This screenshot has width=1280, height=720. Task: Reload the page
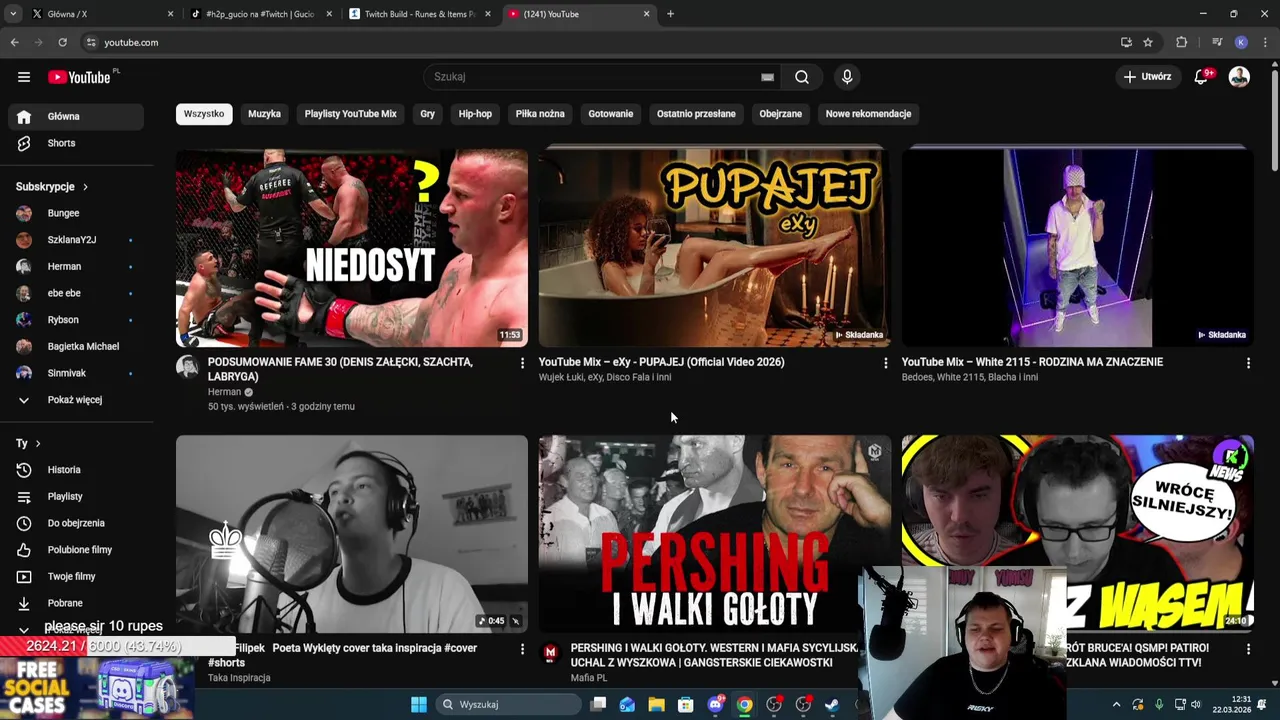62,42
